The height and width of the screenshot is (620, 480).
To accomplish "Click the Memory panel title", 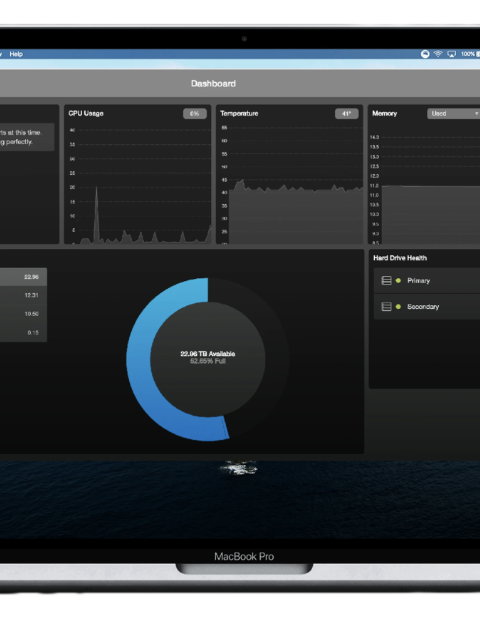I will coord(384,113).
